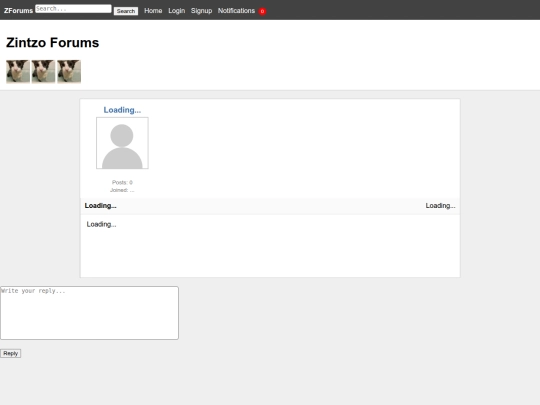Viewport: 540px width, 405px height.
Task: Open the Login nav link
Action: click(x=176, y=11)
